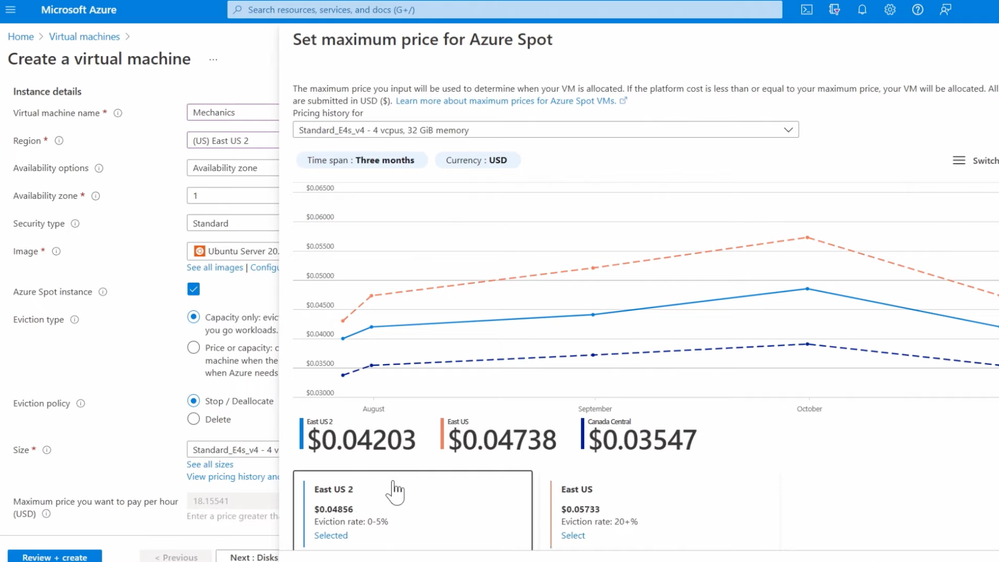The width and height of the screenshot is (999, 562).
Task: Show info tooltip for Eviction policy
Action: (x=80, y=403)
